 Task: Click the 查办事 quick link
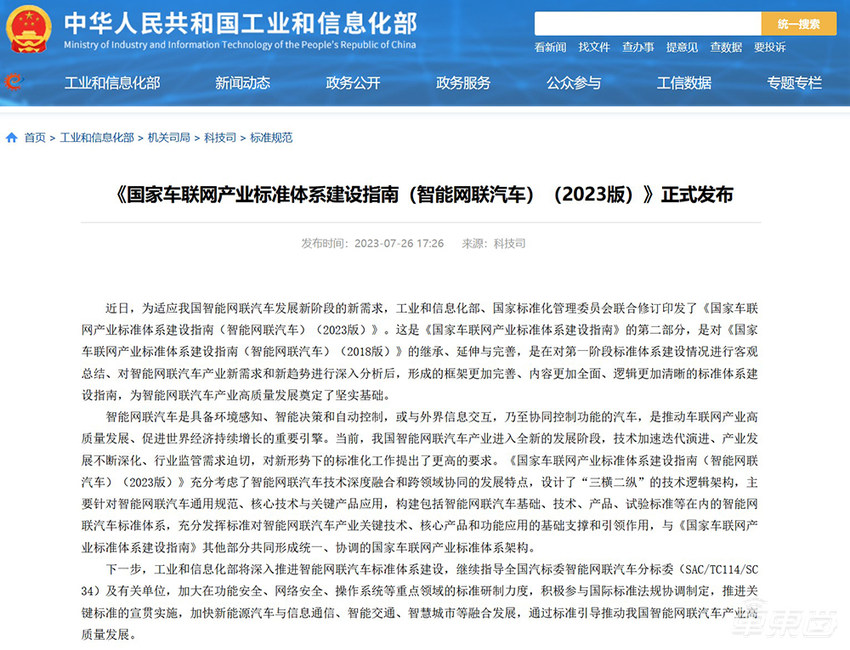(x=638, y=46)
